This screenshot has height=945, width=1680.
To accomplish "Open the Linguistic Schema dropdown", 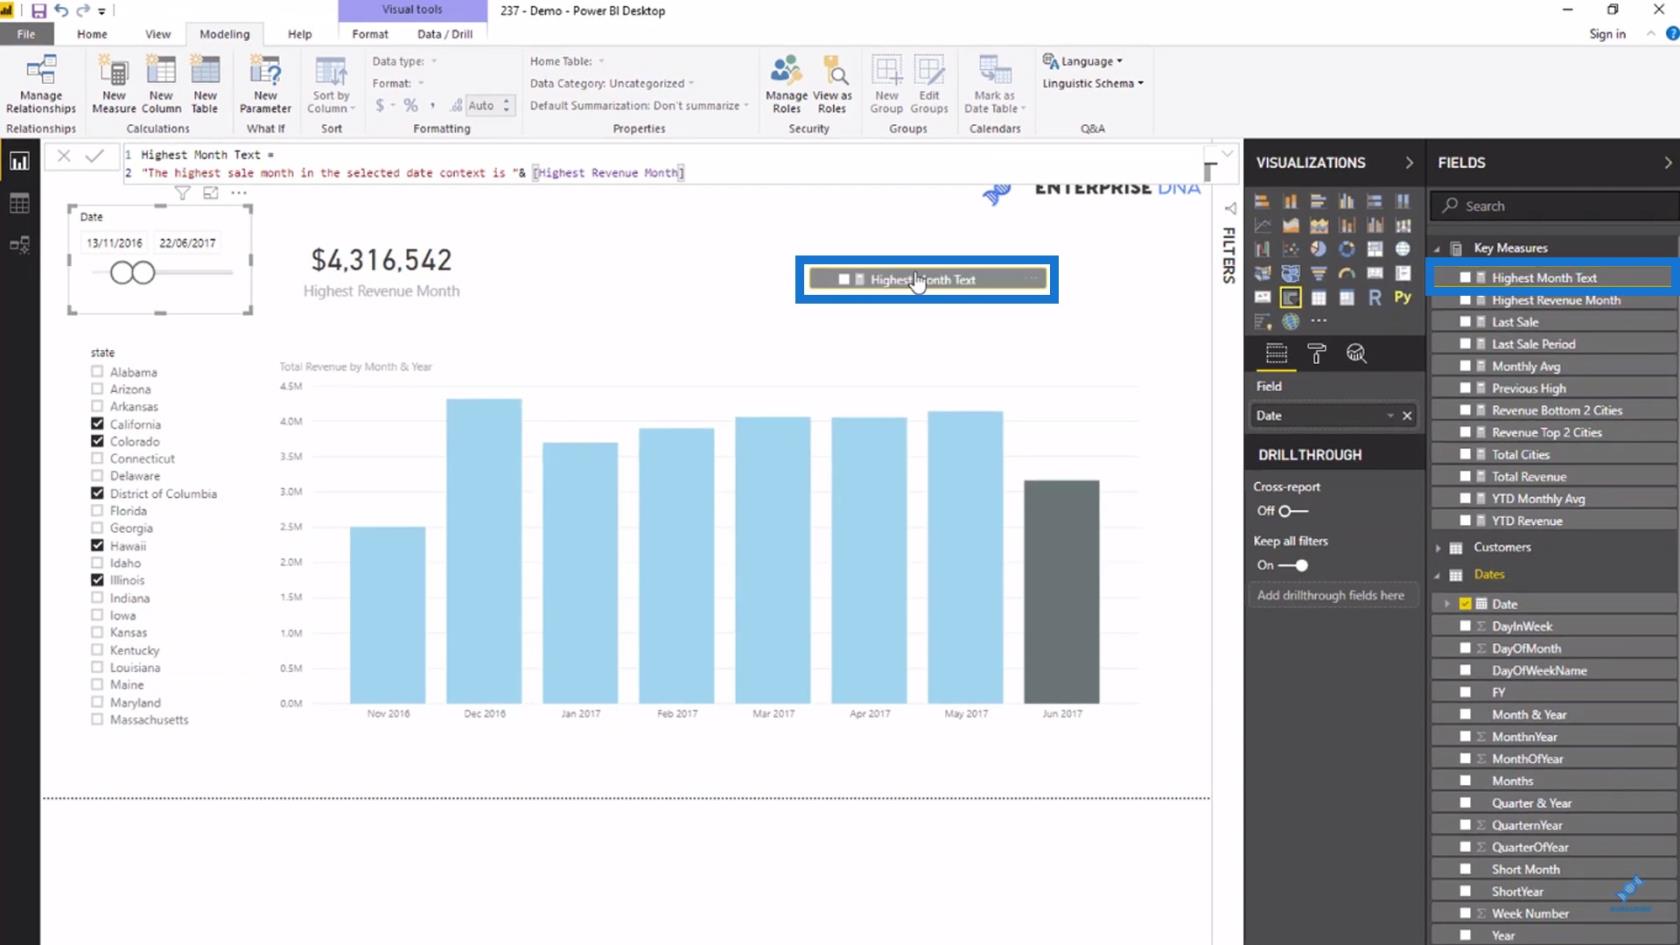I will tap(1093, 84).
